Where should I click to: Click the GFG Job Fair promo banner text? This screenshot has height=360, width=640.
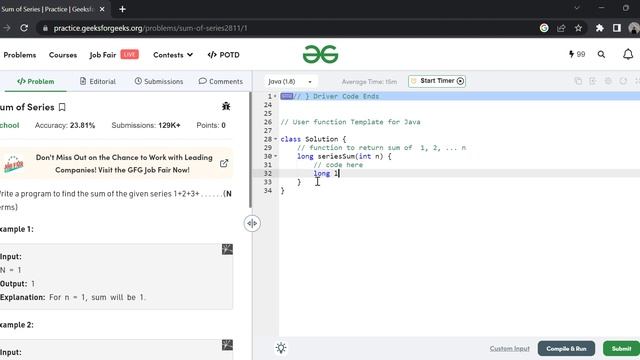(x=124, y=164)
